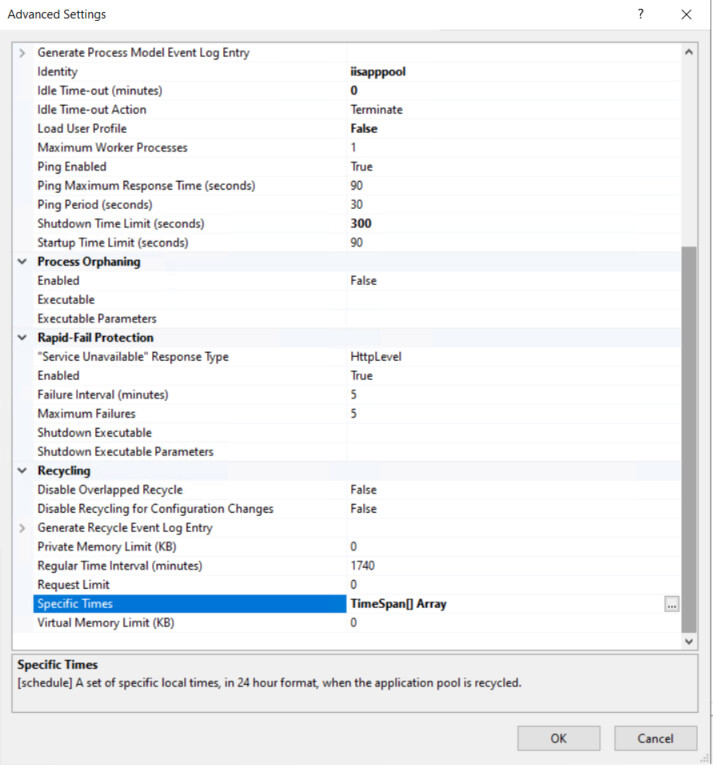This screenshot has width=713, height=765.
Task: Expand Generate Recycle Event Log Entry
Action: [x=22, y=528]
